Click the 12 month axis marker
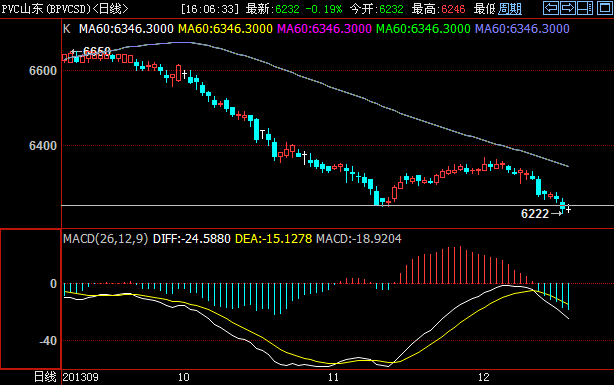The height and width of the screenshot is (385, 614). (x=484, y=377)
